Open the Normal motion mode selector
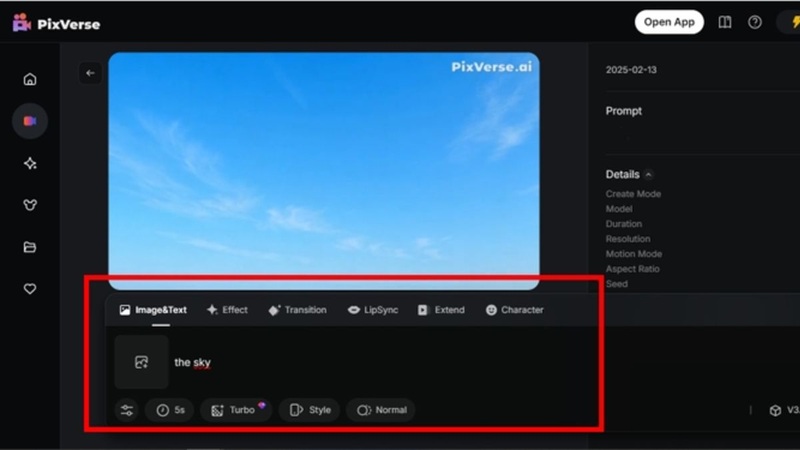The image size is (800, 450). pos(381,410)
